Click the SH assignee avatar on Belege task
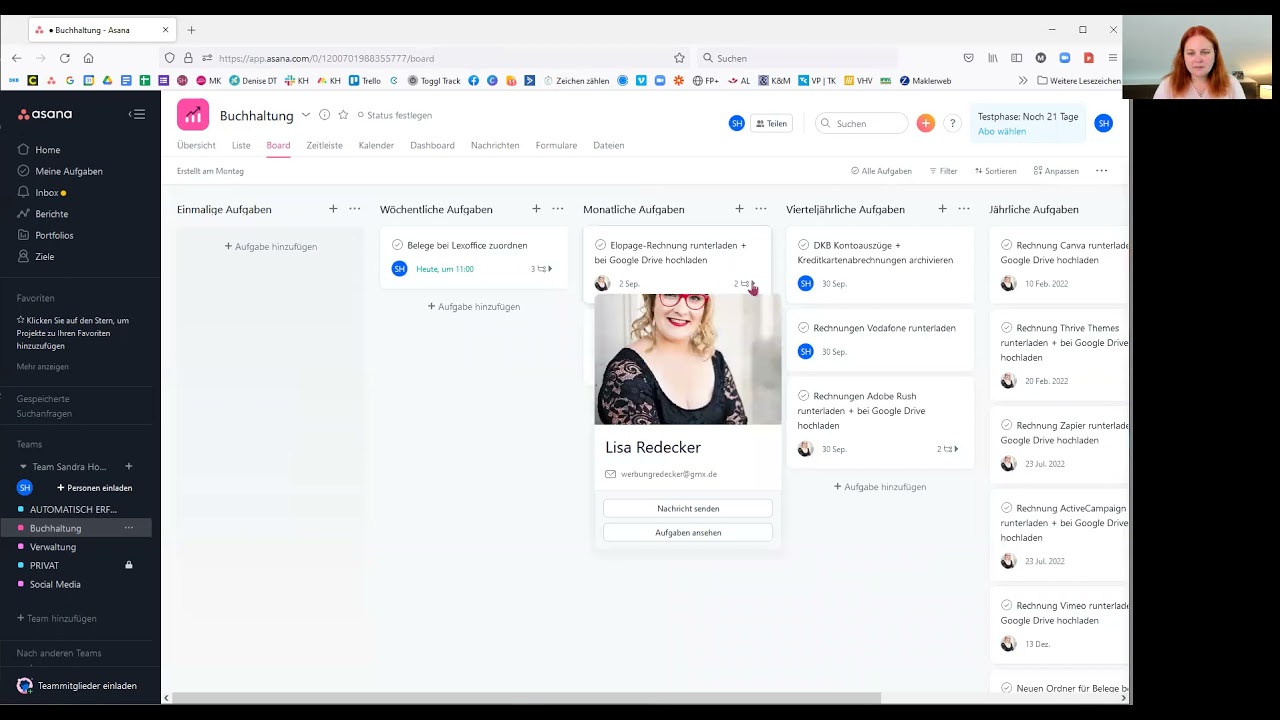Image resolution: width=1280 pixels, height=720 pixels. point(399,269)
